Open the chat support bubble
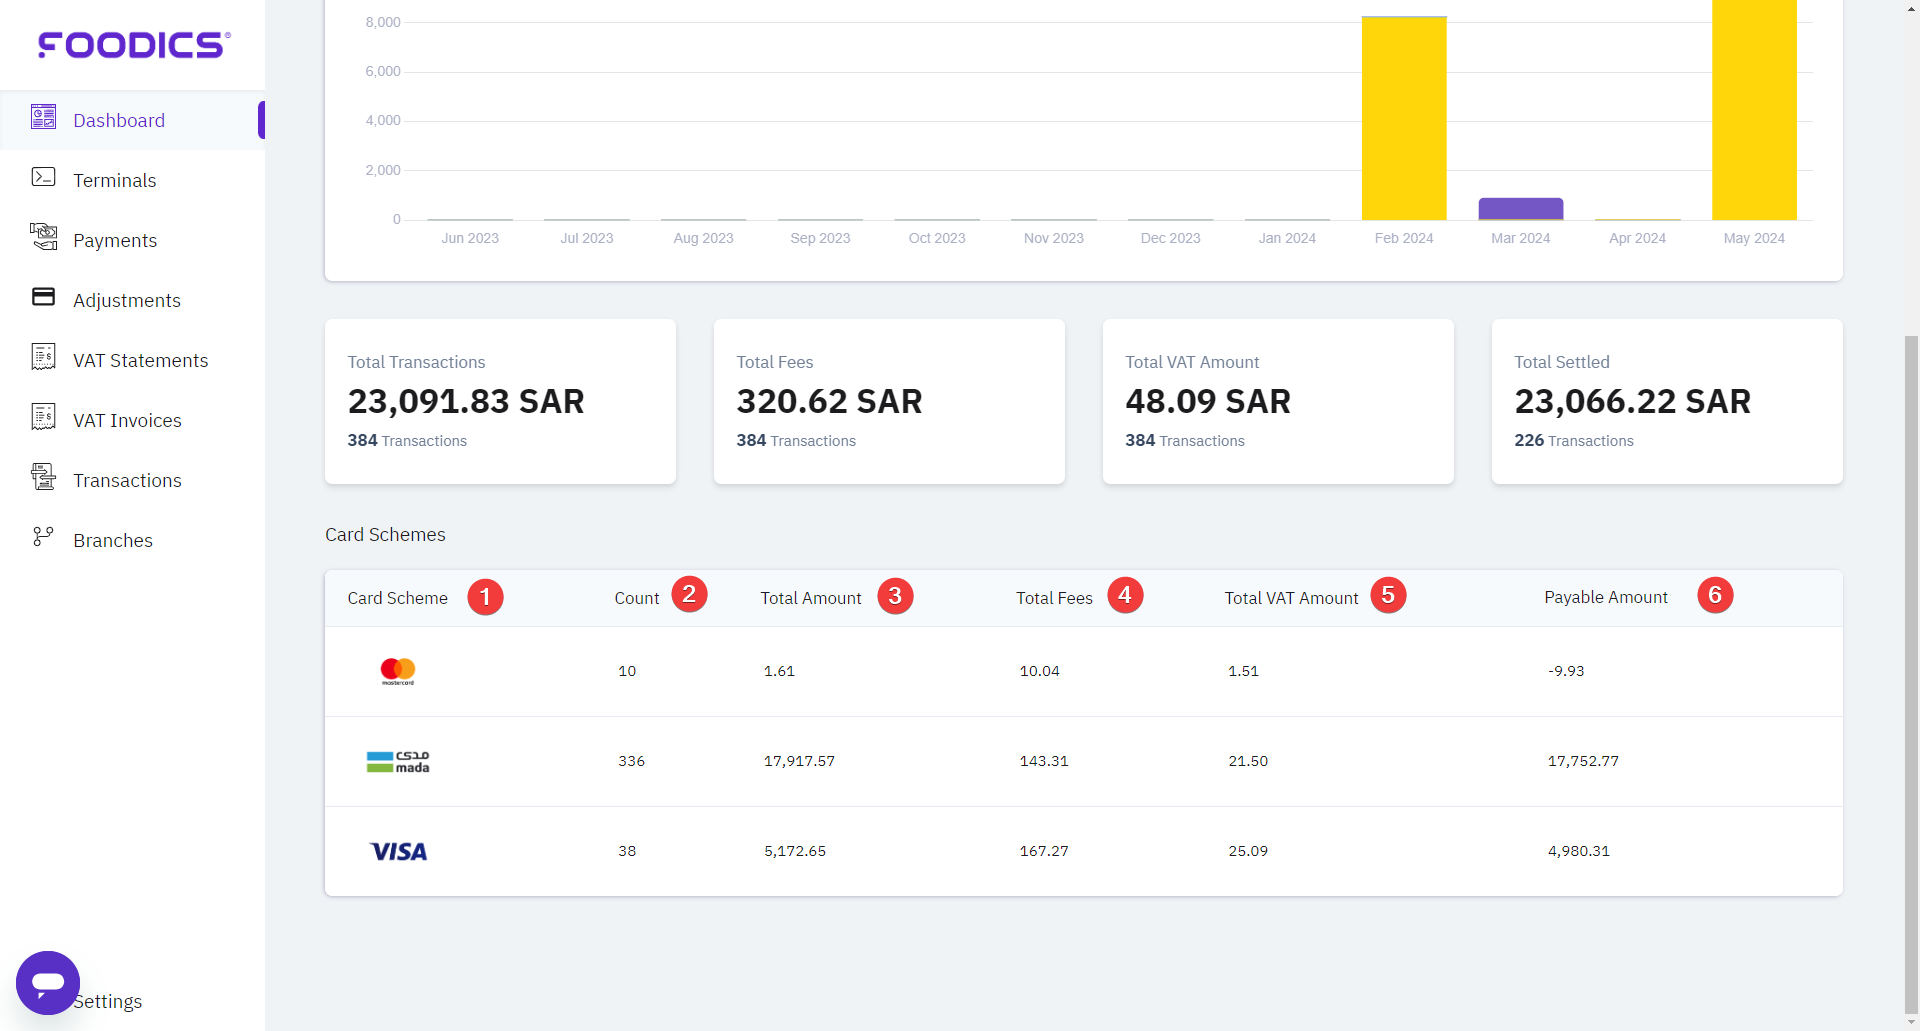 (47, 983)
